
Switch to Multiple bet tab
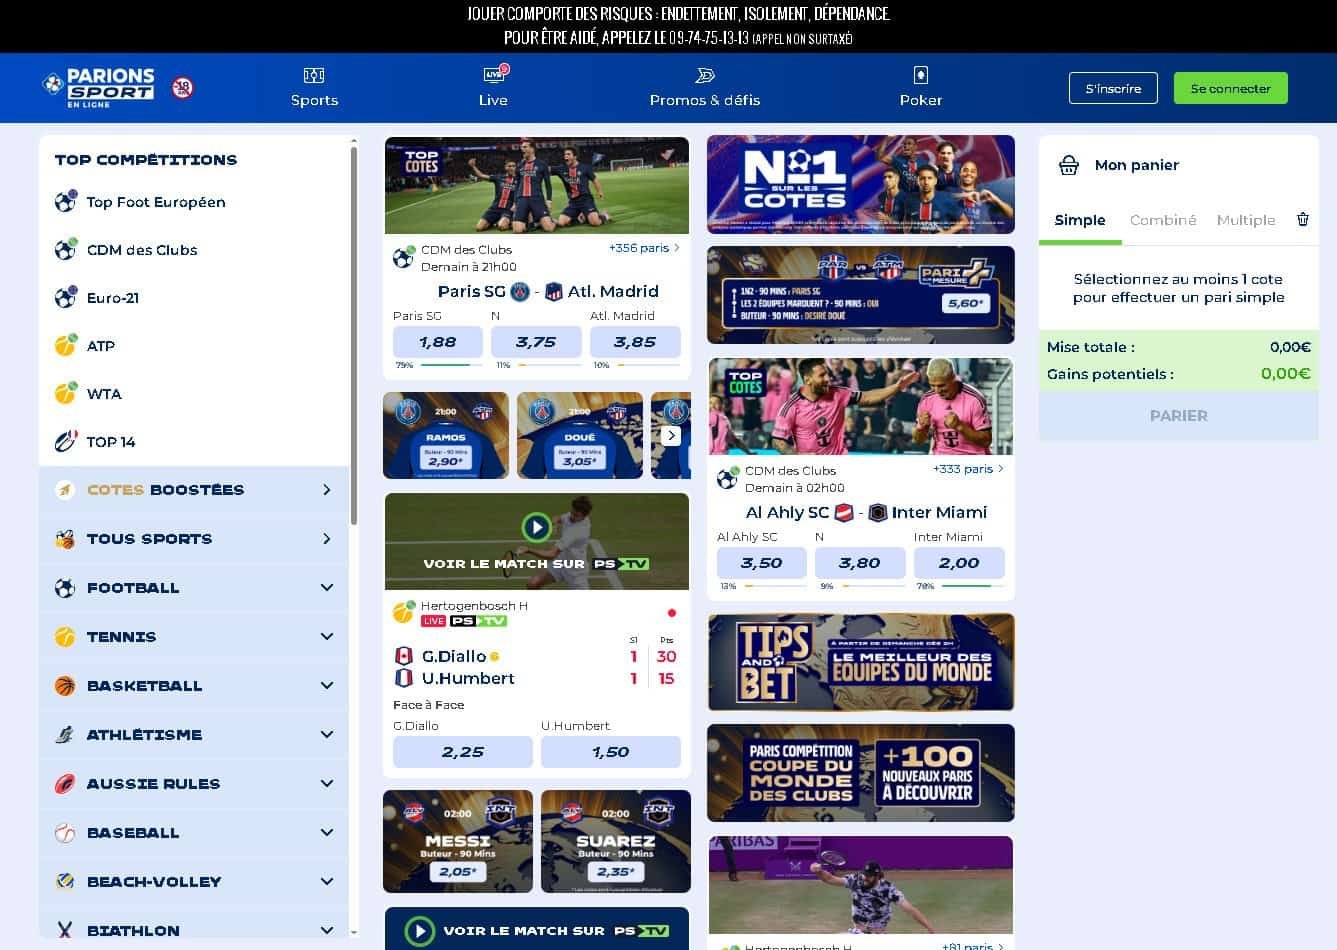(1246, 220)
